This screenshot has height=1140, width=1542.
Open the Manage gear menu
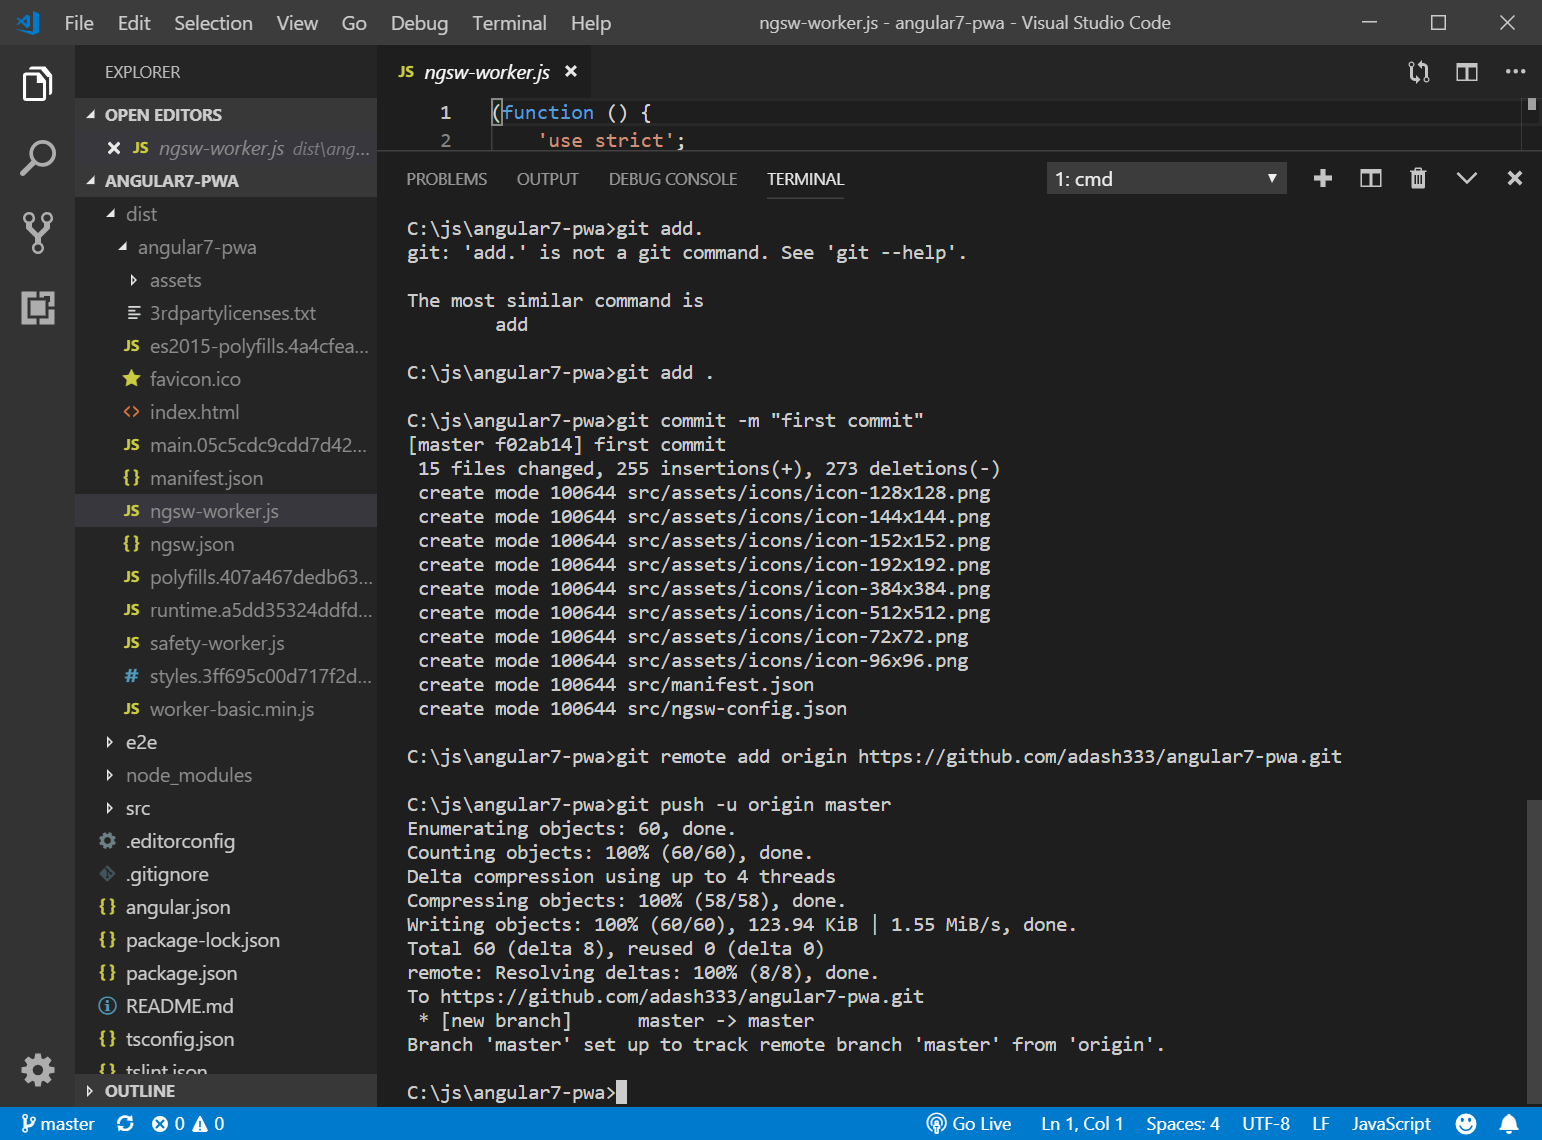pos(38,1069)
